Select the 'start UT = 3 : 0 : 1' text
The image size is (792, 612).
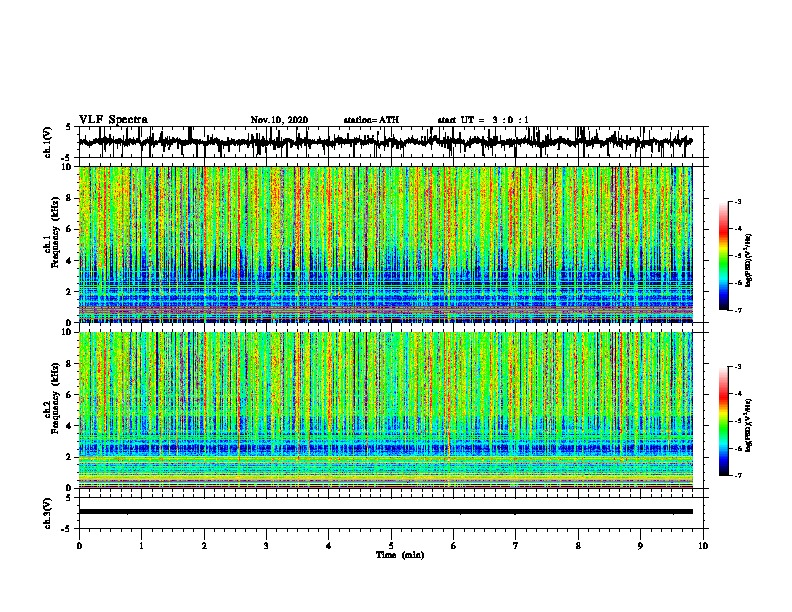coord(483,120)
